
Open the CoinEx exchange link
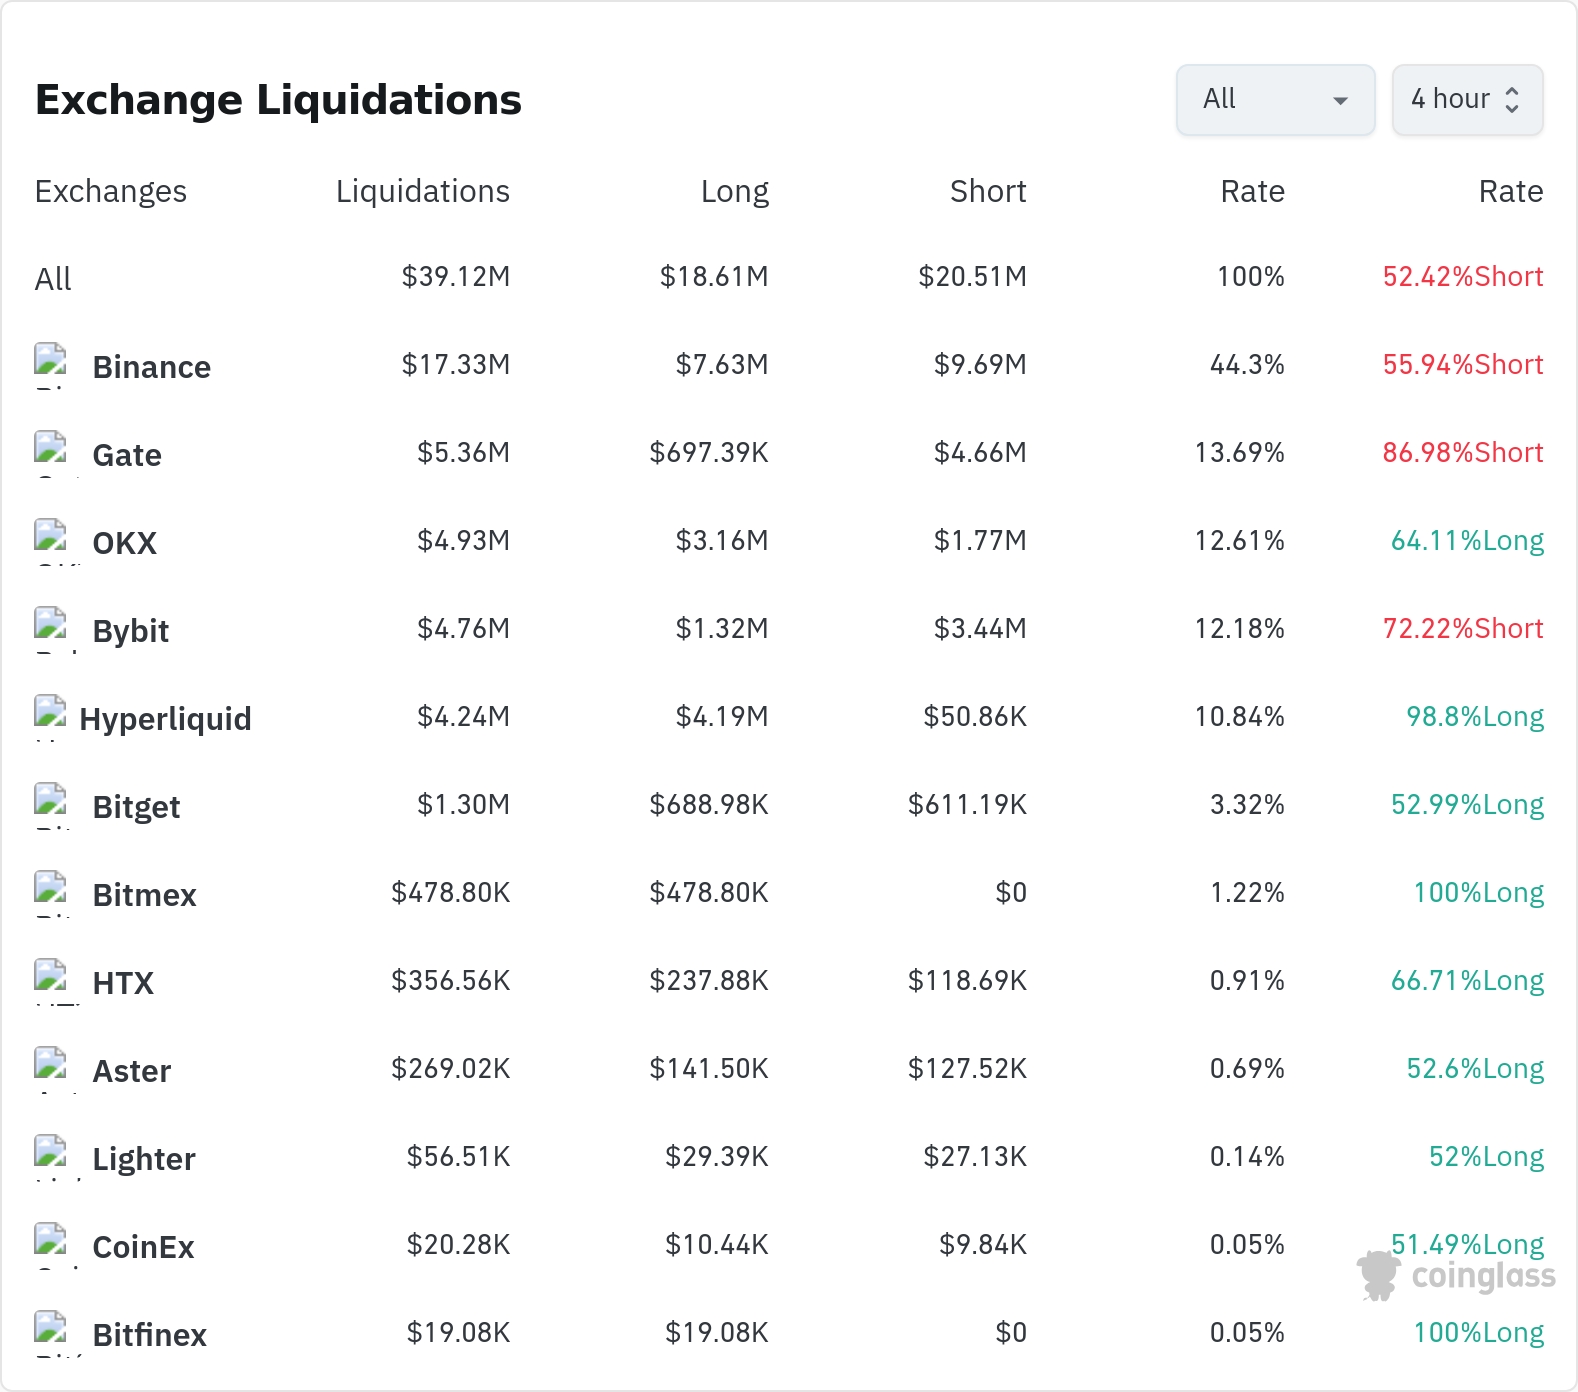143,1247
